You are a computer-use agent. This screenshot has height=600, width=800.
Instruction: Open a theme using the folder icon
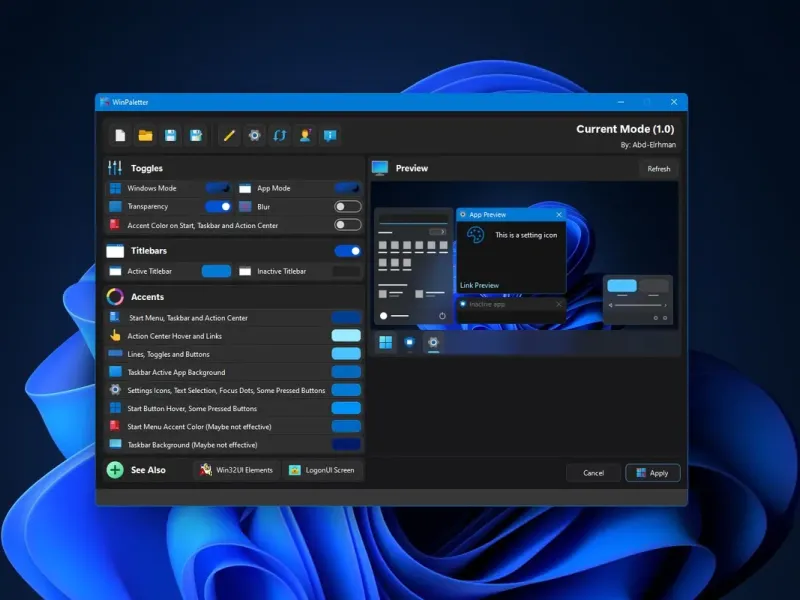coord(145,135)
